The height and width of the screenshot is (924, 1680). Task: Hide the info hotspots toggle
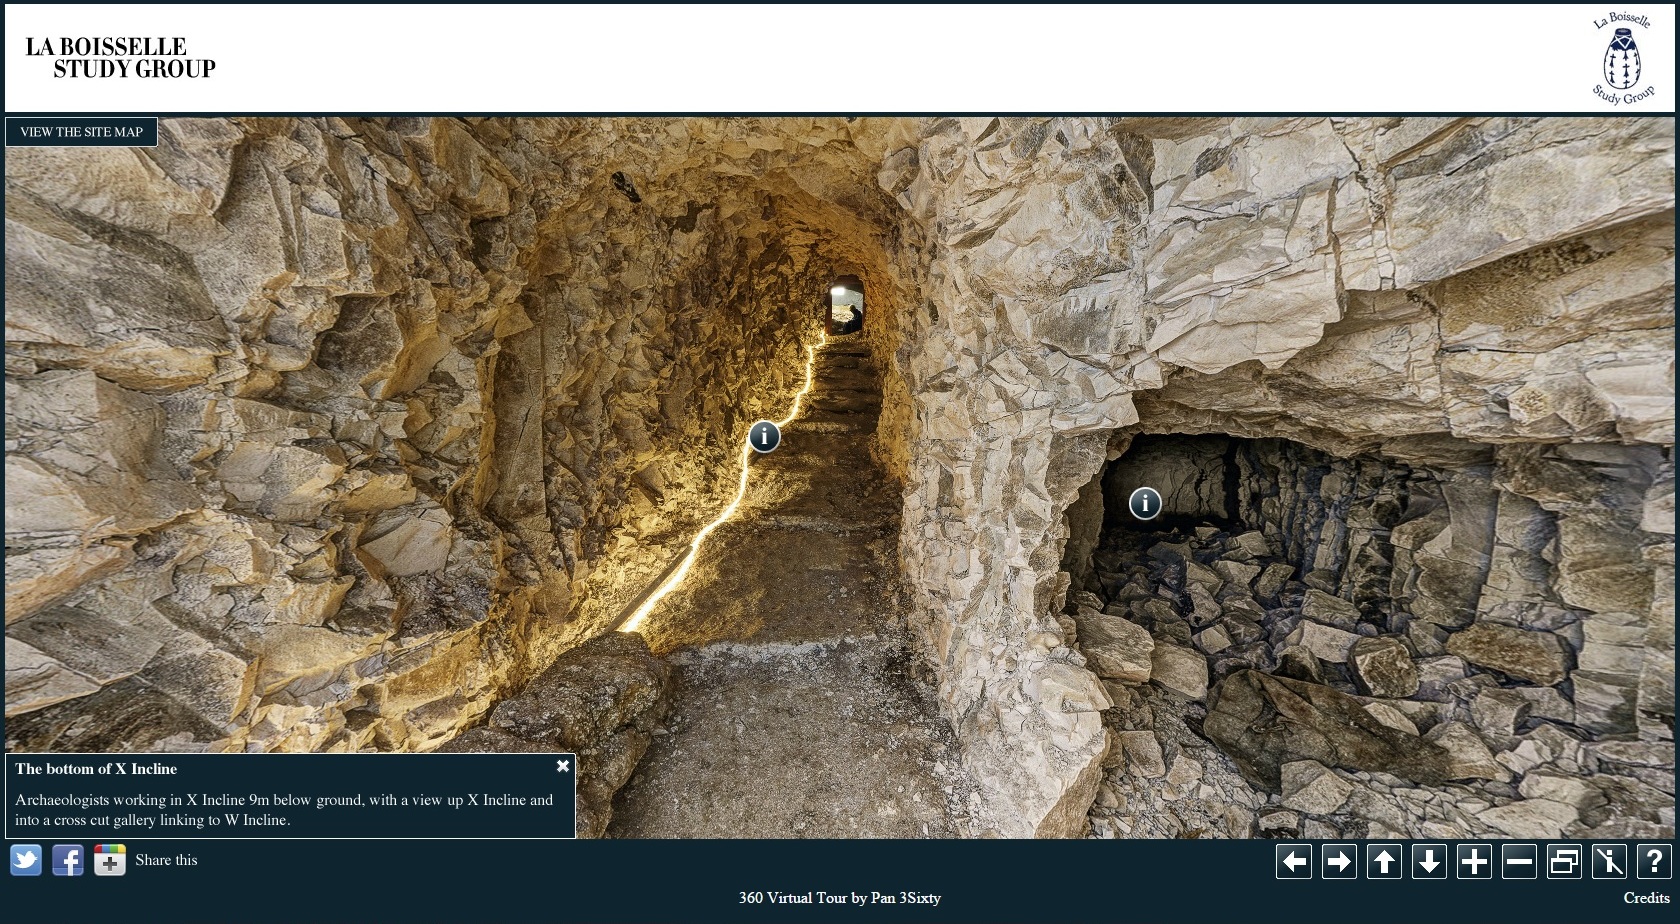(x=1609, y=861)
